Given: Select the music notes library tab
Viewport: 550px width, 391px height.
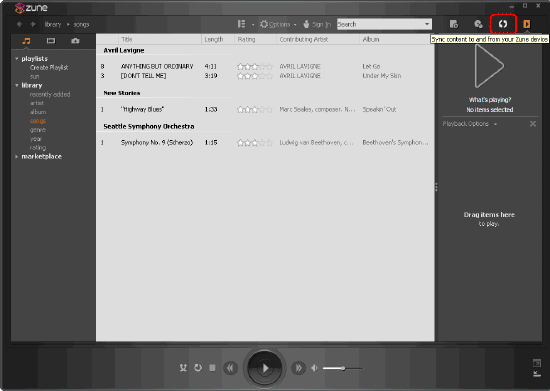Looking at the screenshot, I should [x=26, y=41].
